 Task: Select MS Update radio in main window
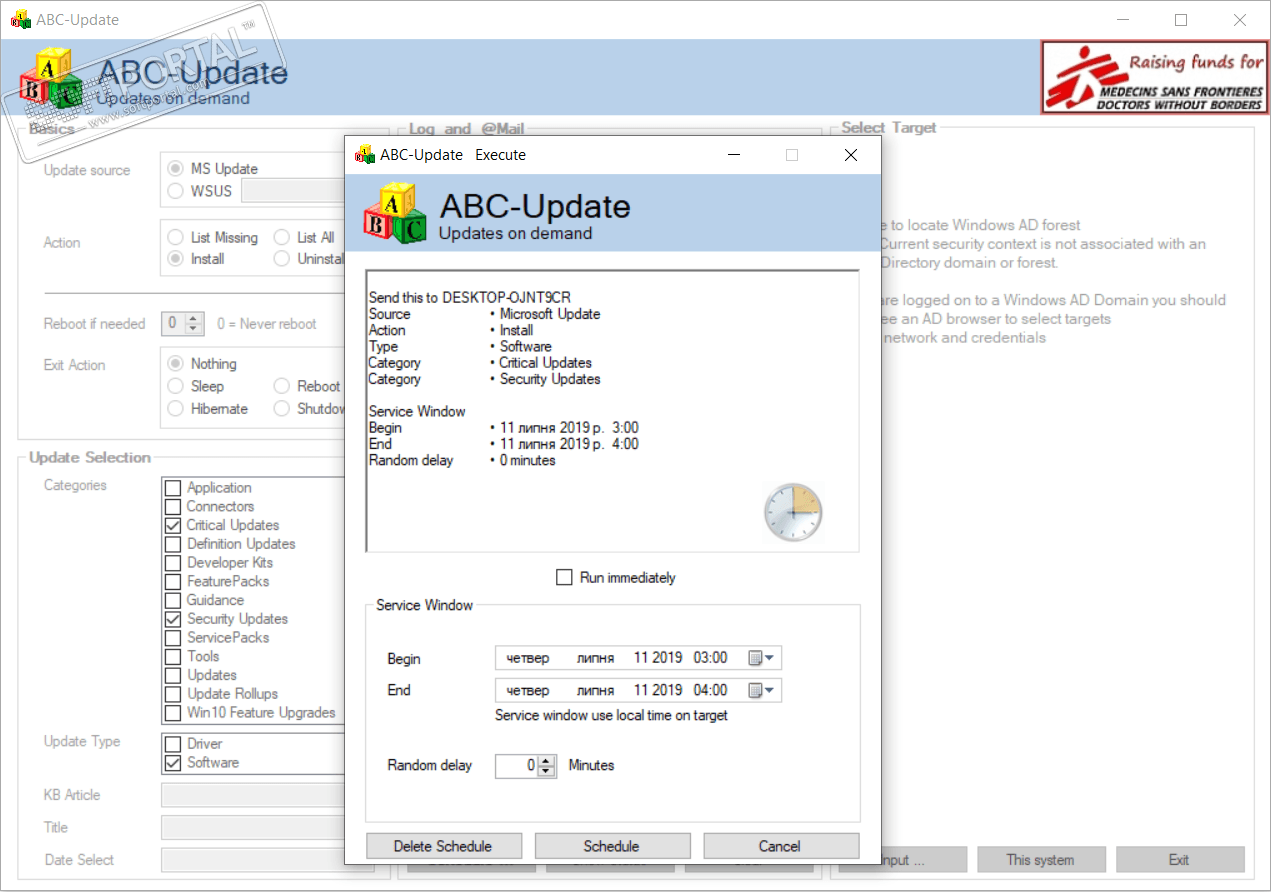click(176, 169)
